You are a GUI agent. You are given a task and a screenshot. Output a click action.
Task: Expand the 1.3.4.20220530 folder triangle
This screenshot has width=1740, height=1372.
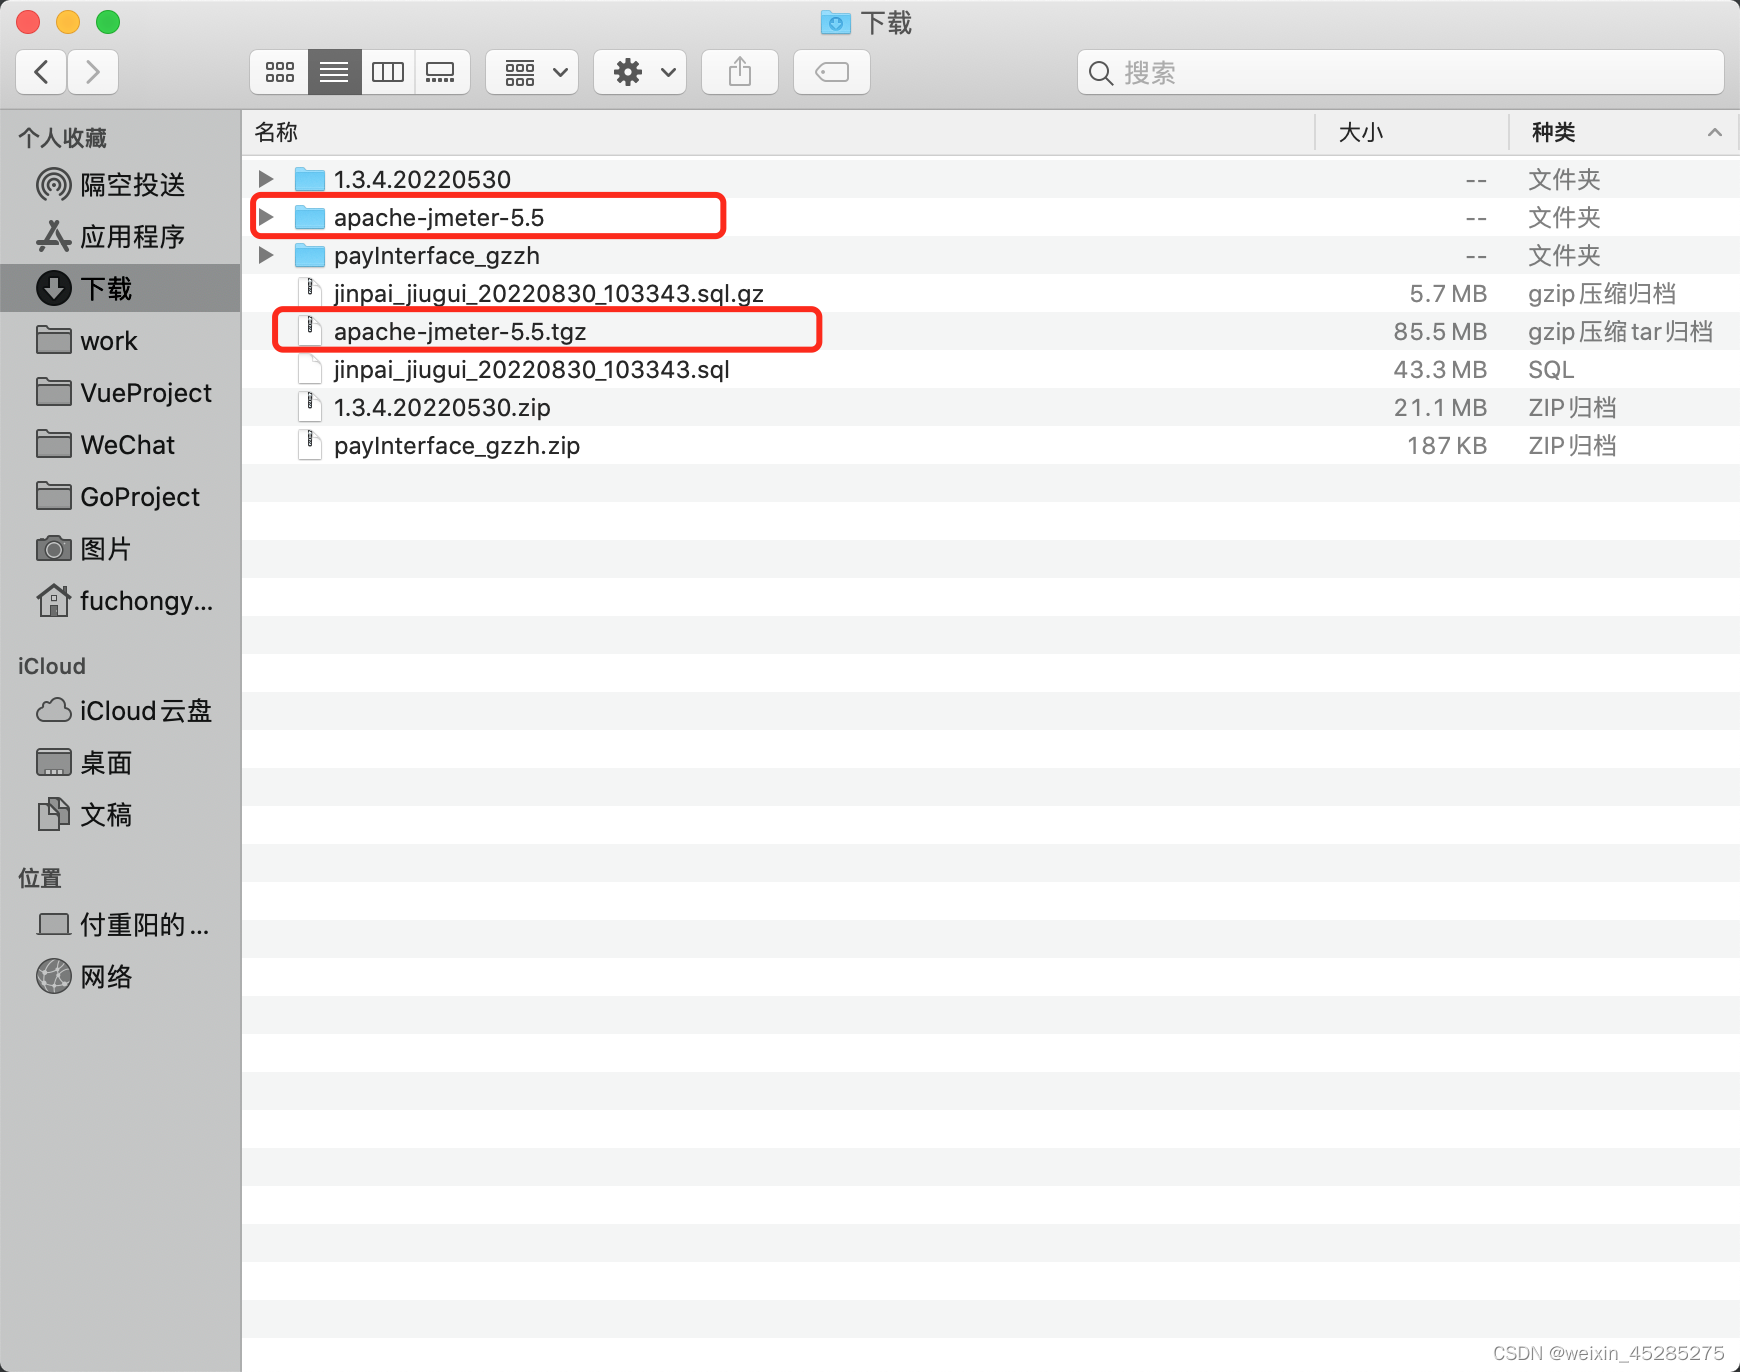tap(266, 179)
